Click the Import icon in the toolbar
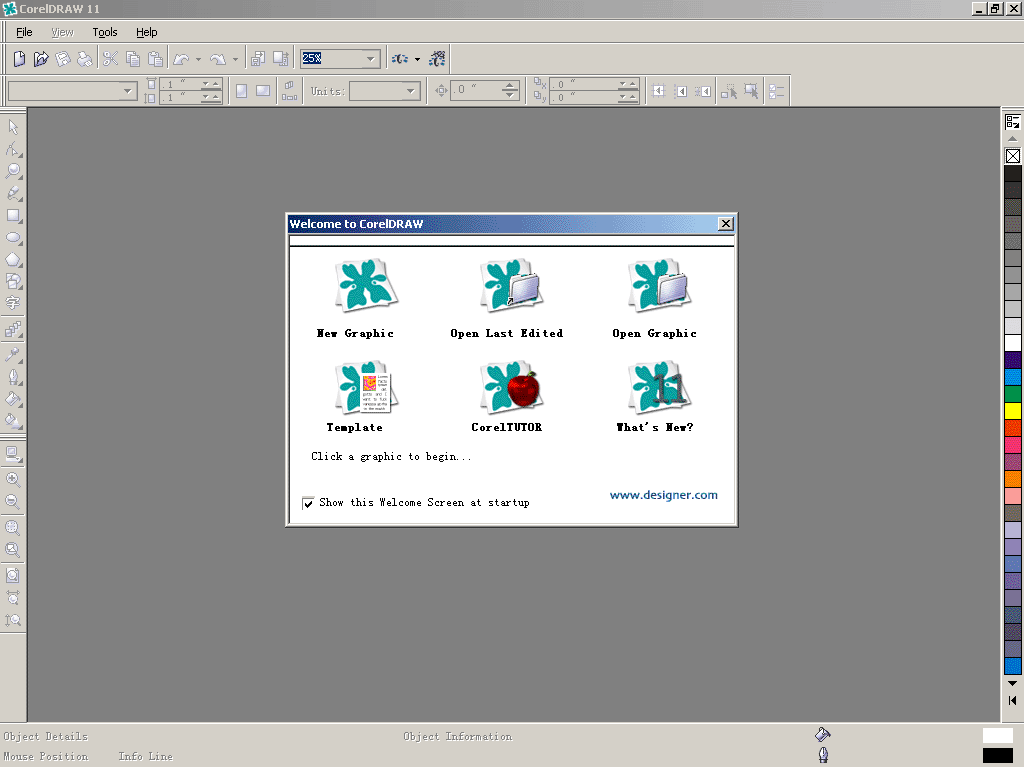This screenshot has width=1024, height=768. [258, 59]
